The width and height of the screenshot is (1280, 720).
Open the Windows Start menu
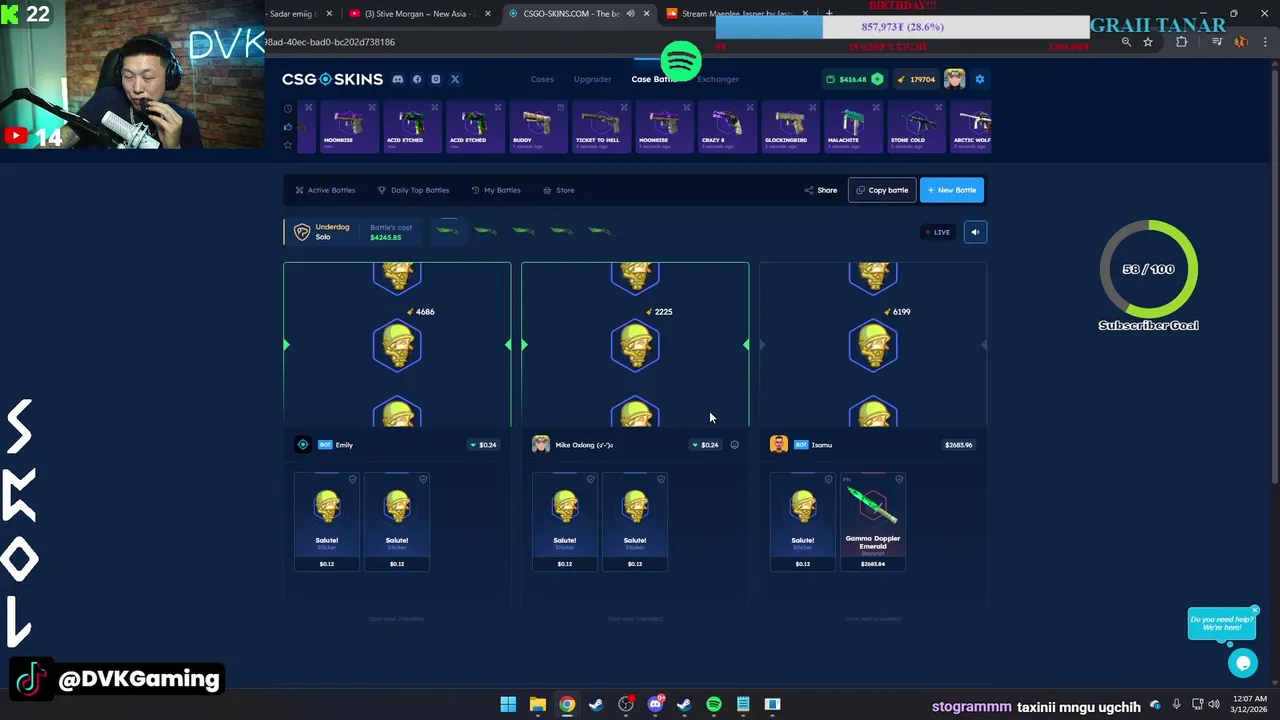508,705
